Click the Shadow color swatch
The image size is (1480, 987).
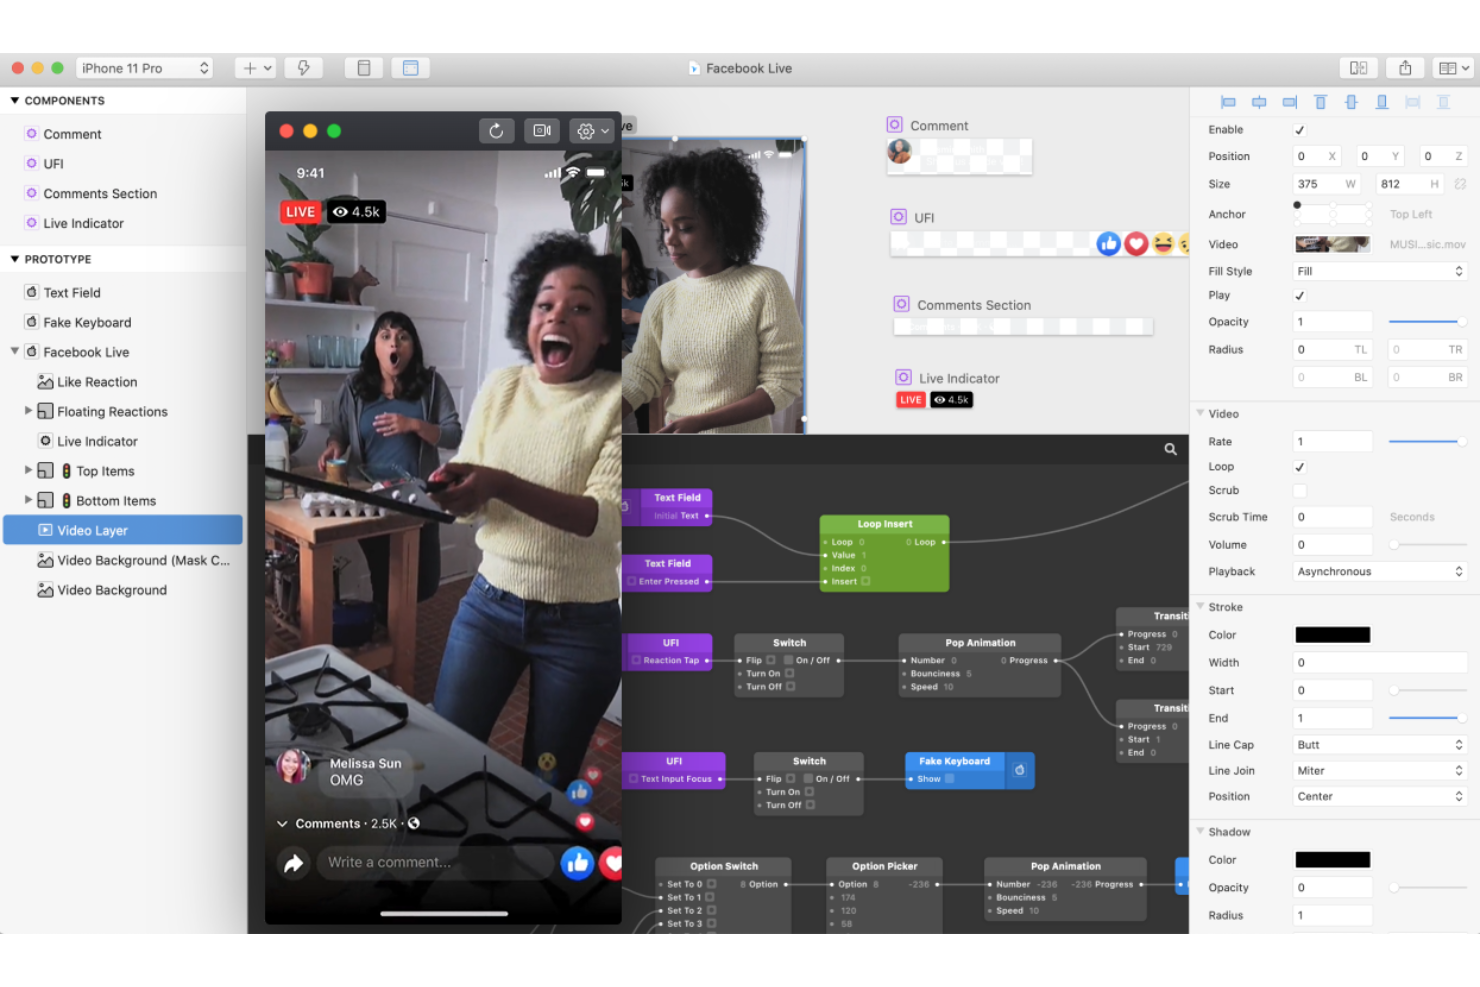click(1332, 860)
